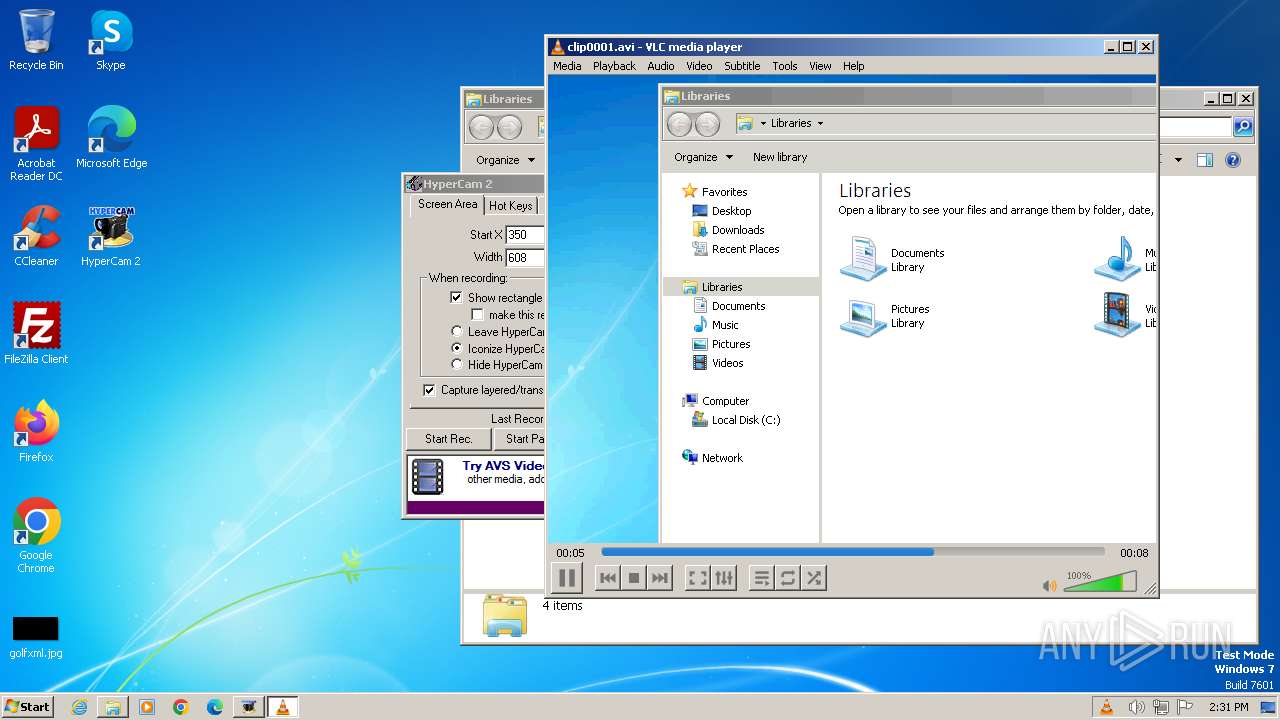
Task: Open VLC Tools menu
Action: point(785,66)
